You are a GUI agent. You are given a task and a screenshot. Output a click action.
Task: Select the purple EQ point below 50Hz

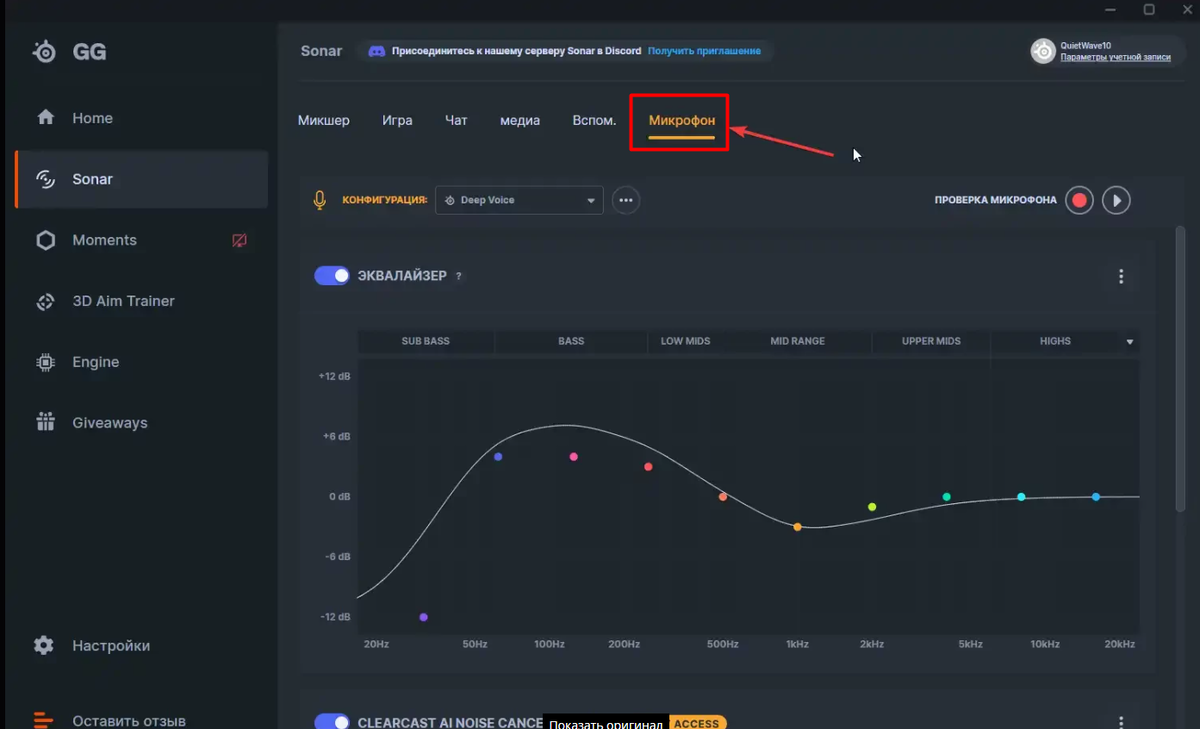[424, 617]
